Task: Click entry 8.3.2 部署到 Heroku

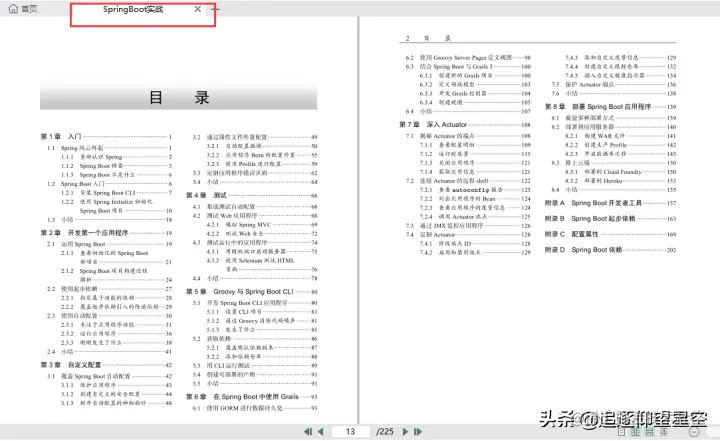Action: tap(620, 181)
